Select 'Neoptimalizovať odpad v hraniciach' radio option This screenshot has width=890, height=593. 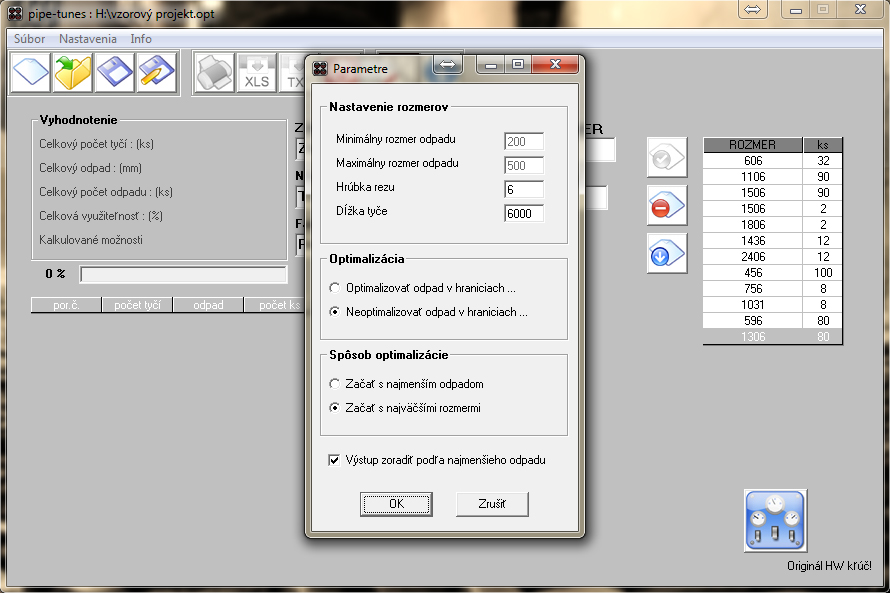[334, 312]
